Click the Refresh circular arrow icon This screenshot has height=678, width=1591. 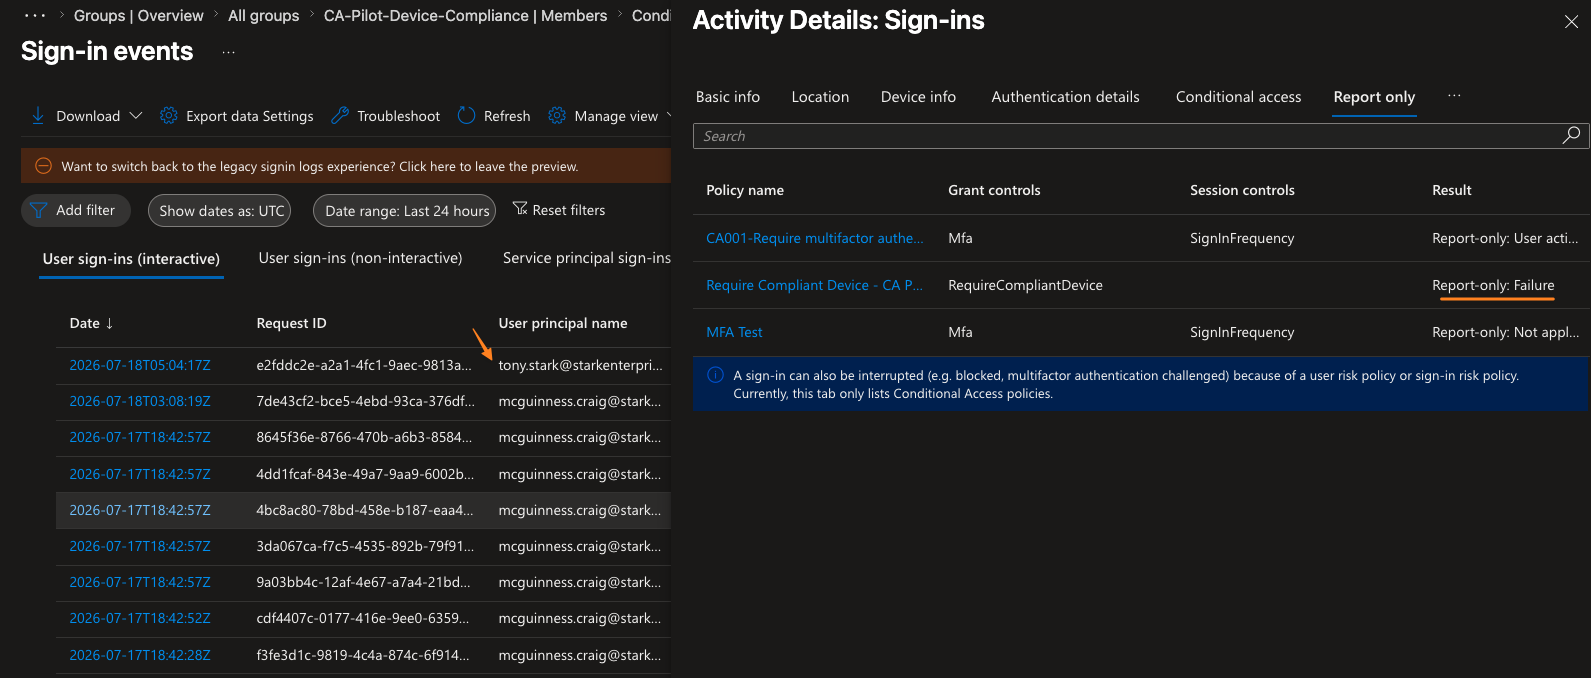[x=466, y=116]
